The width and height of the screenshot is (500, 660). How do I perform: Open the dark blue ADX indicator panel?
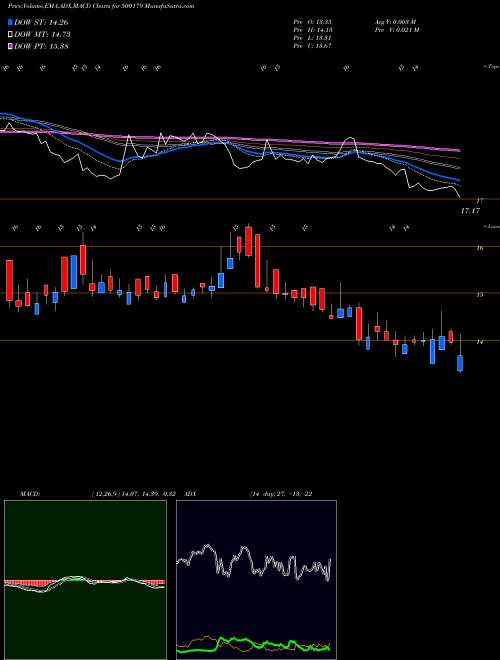[x=256, y=580]
